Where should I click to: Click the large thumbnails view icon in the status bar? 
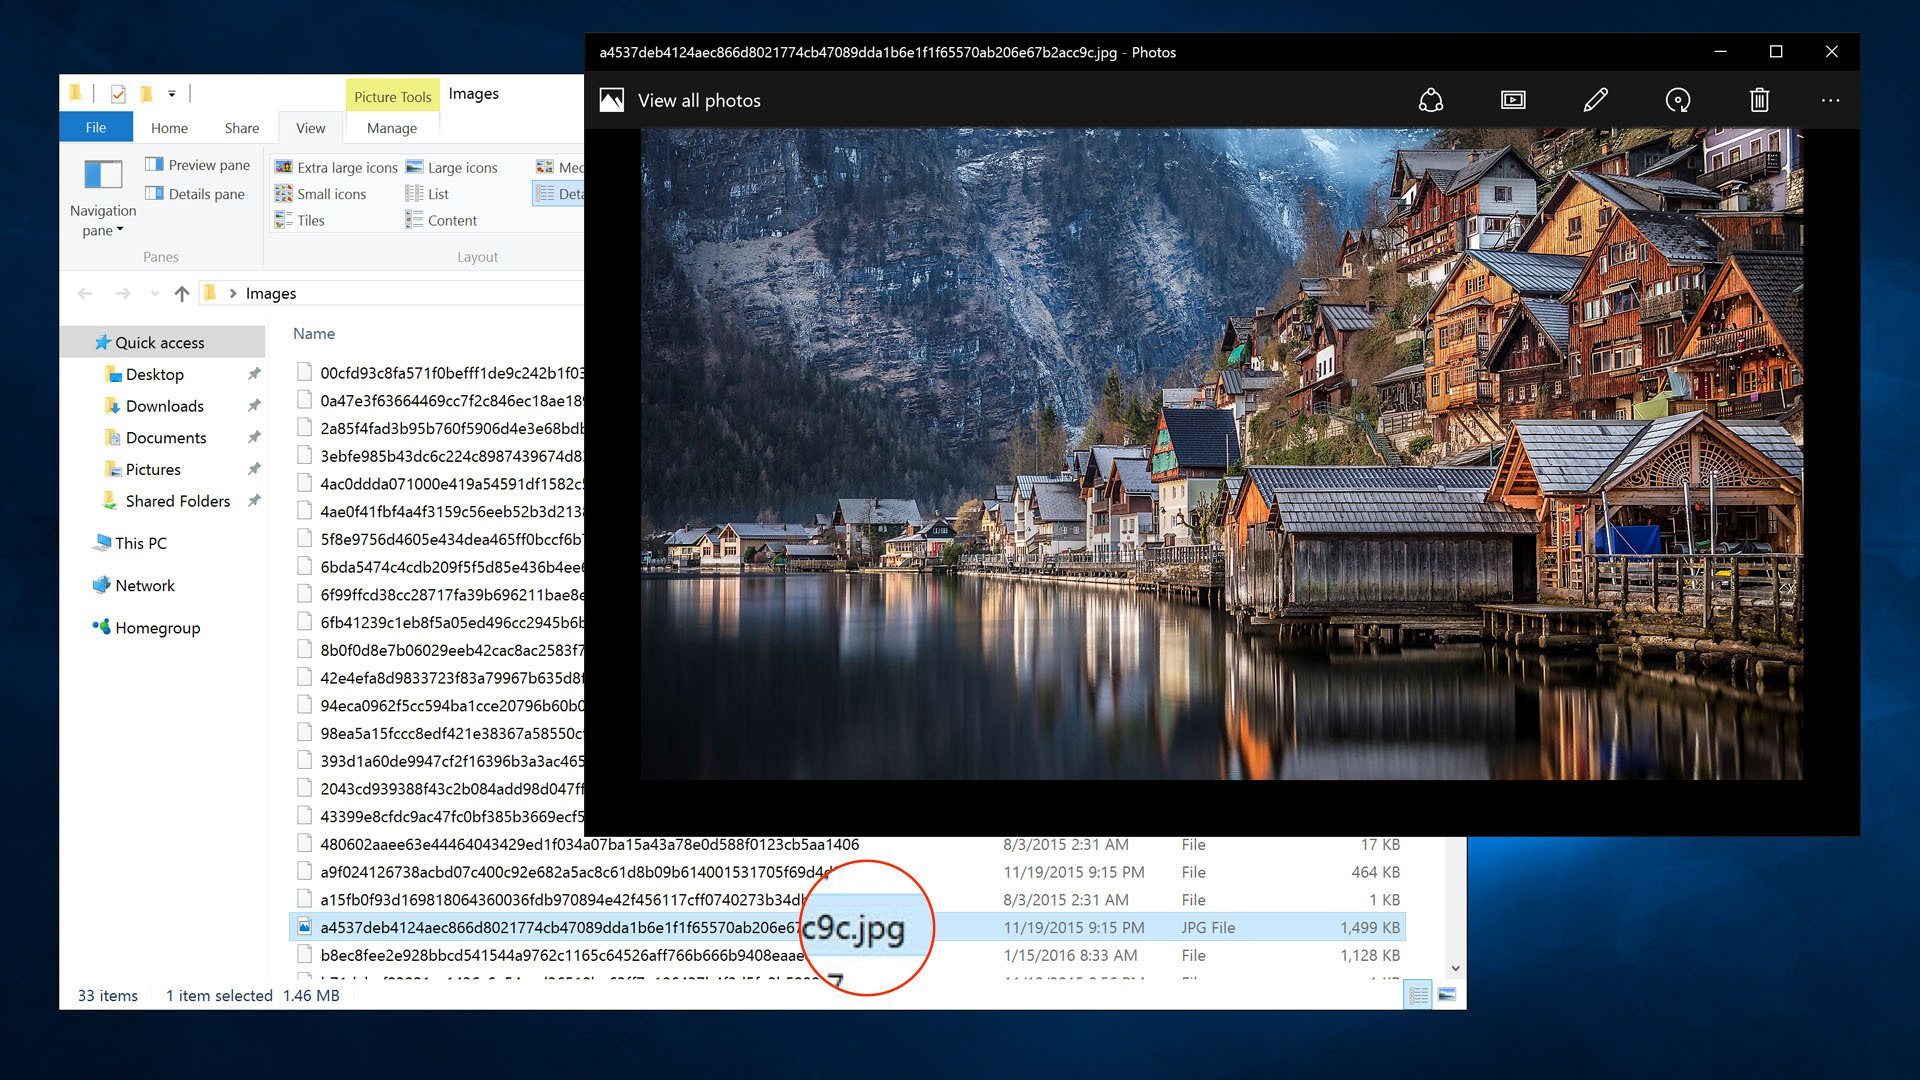pos(1446,995)
